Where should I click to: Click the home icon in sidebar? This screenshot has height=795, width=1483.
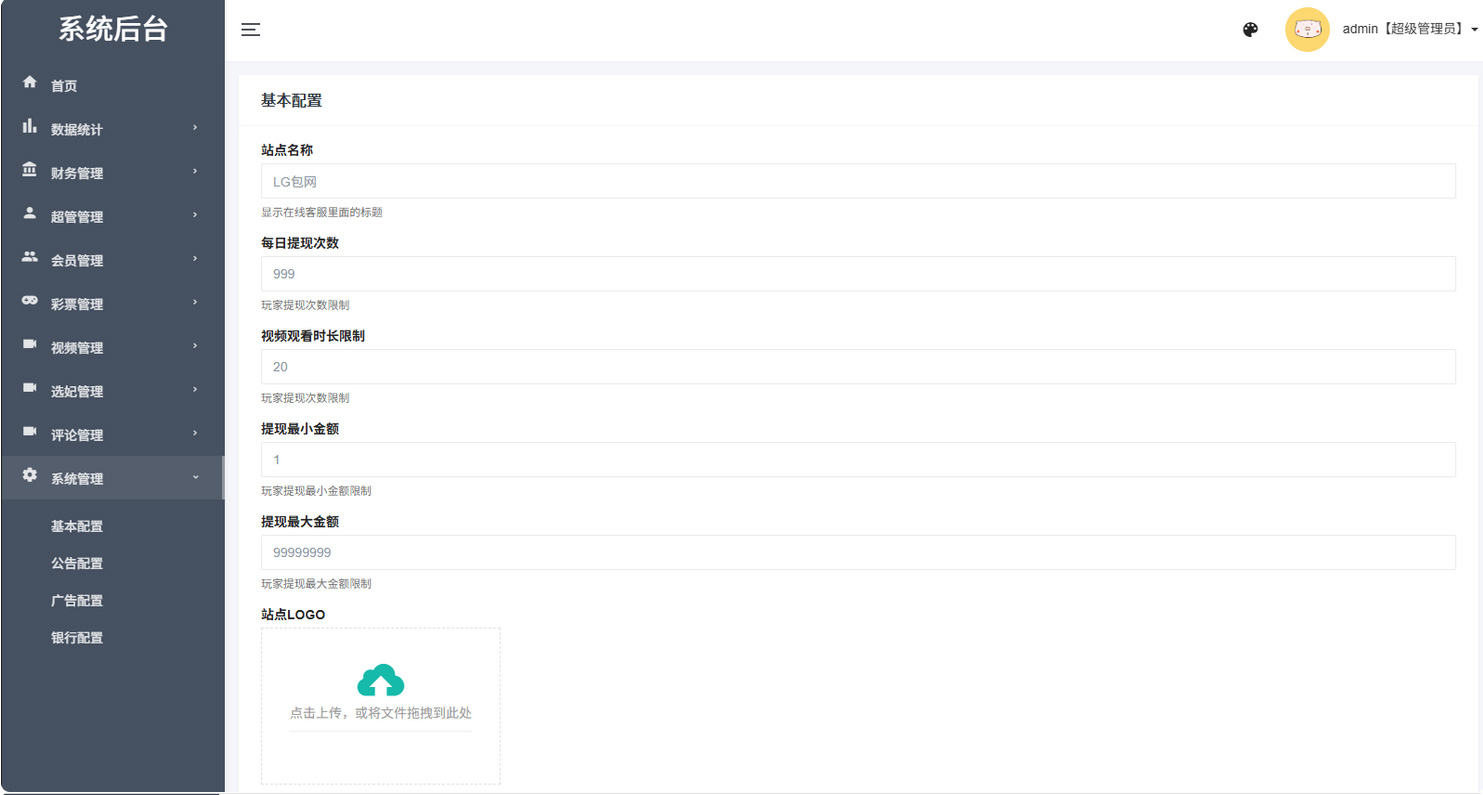30,82
